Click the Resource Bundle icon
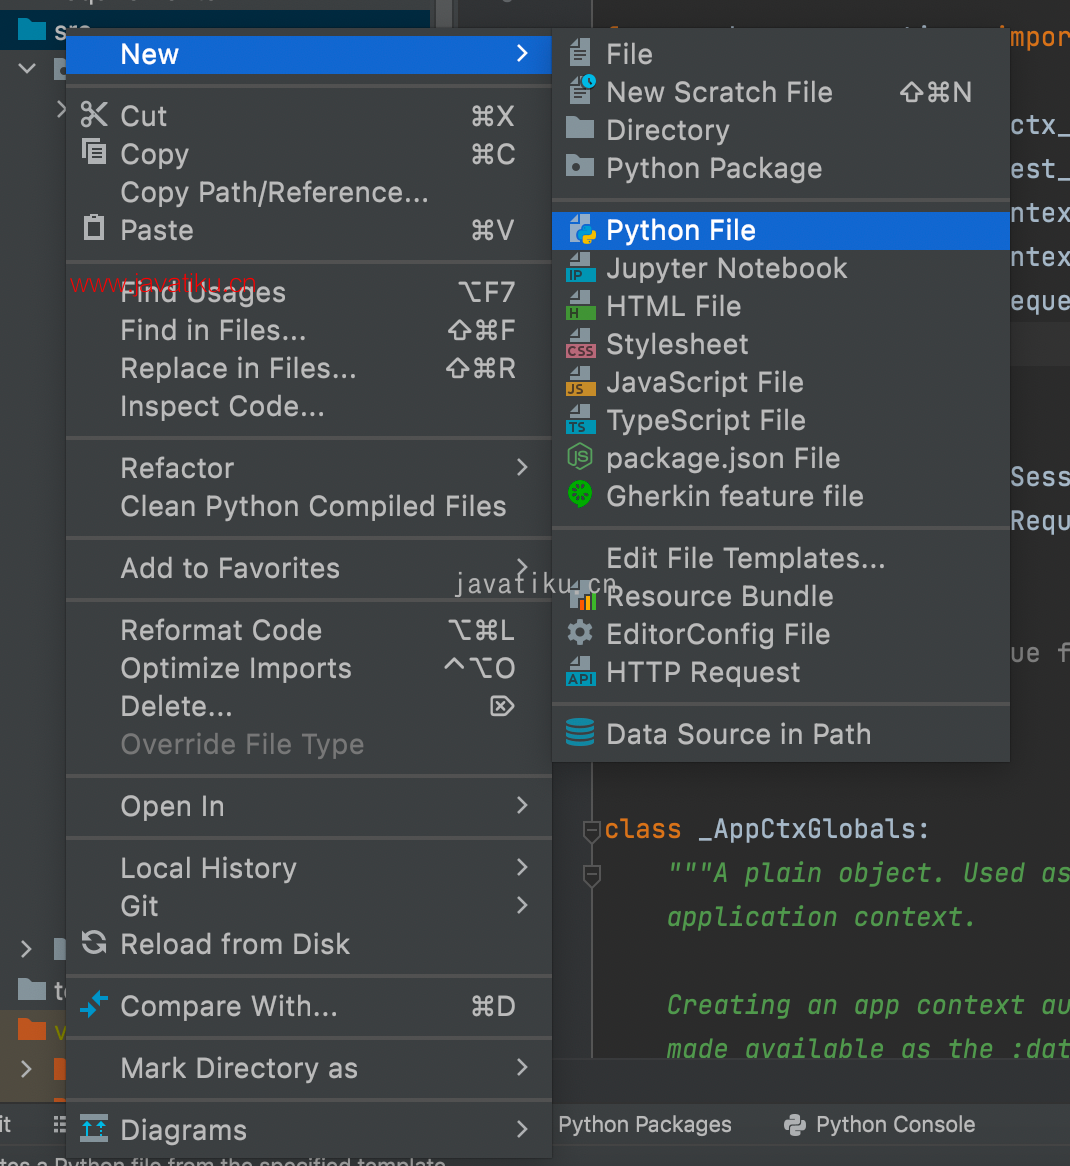The height and width of the screenshot is (1166, 1070). [x=584, y=596]
